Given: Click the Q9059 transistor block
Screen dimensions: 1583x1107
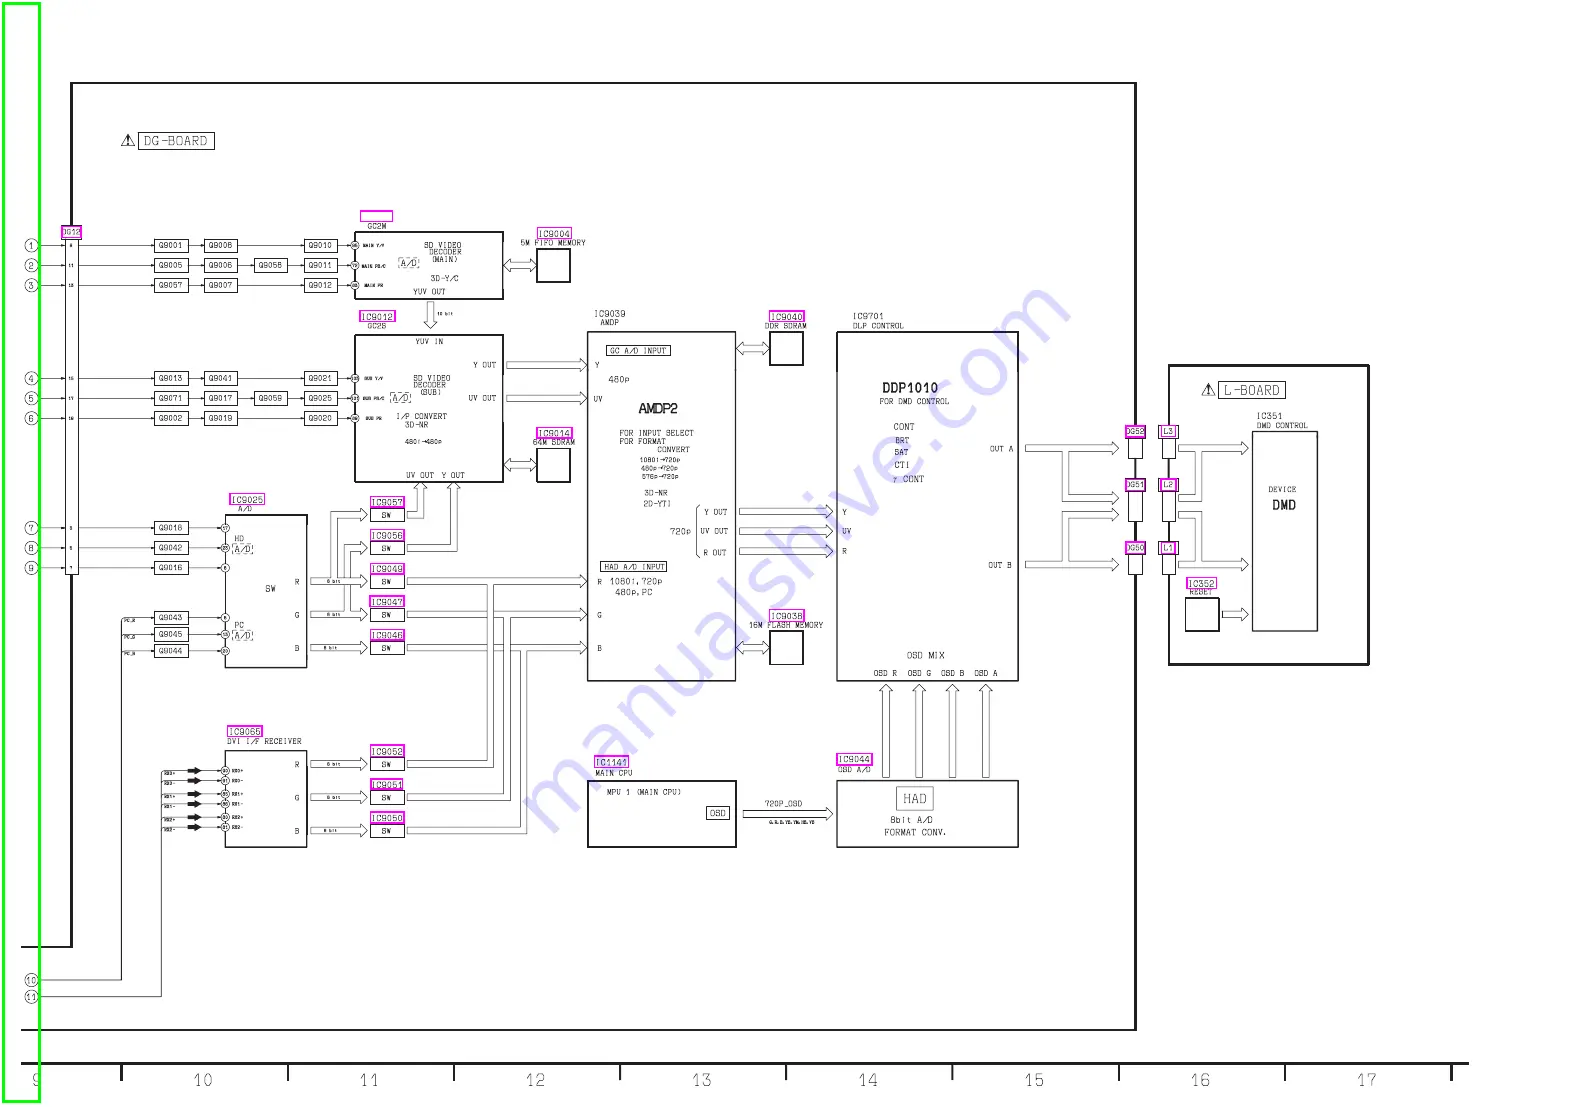Looking at the screenshot, I should coord(270,398).
